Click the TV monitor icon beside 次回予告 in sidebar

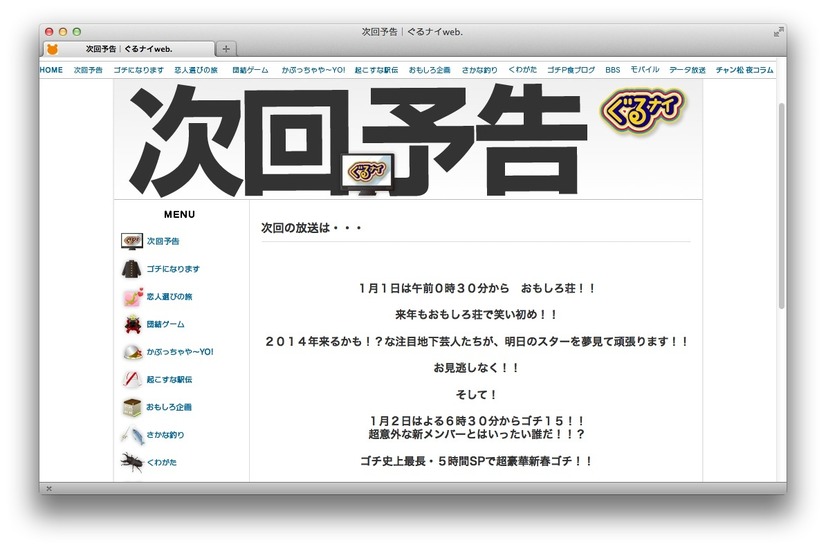[x=131, y=241]
